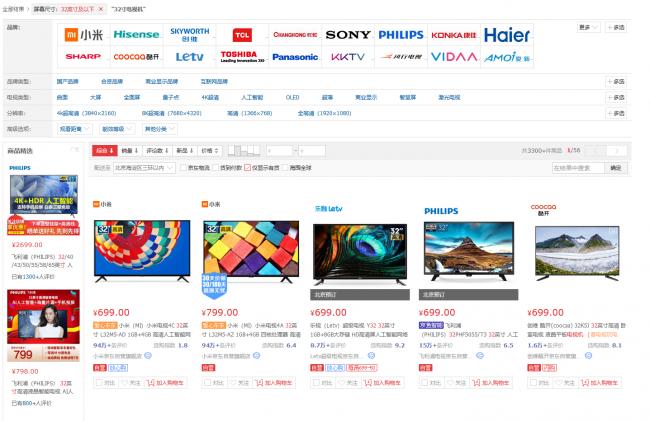Image resolution: width=650 pixels, height=421 pixels.
Task: Select the Letv brand logo in filters
Action: pos(189,57)
